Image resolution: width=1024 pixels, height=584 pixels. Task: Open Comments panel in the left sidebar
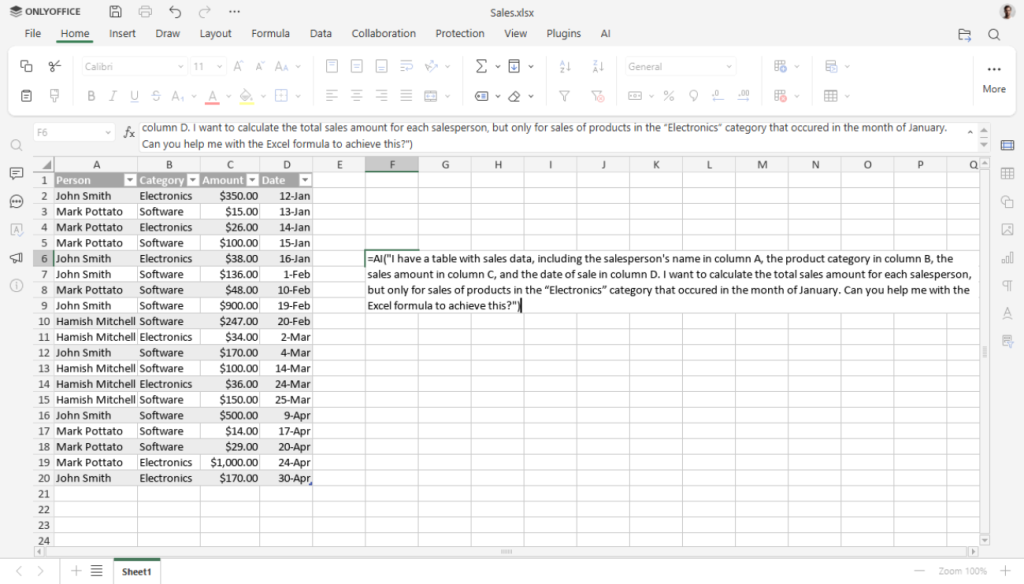pyautogui.click(x=16, y=174)
